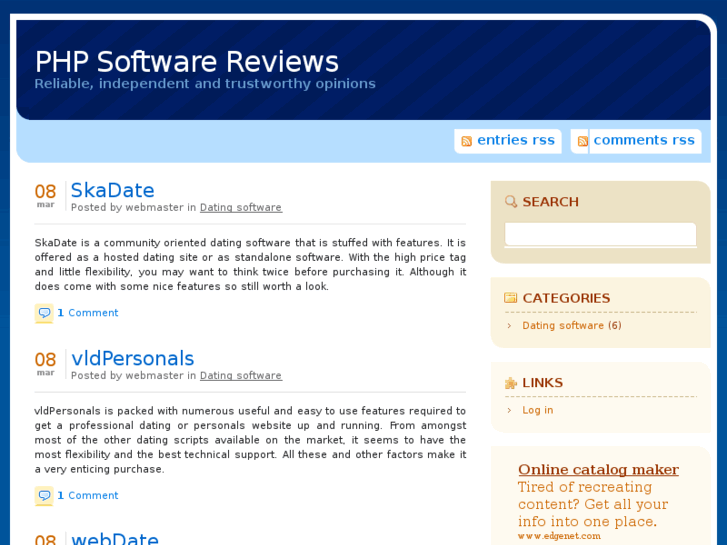The width and height of the screenshot is (727, 545).
Task: Click the SkaDate description paragraph
Action: (x=250, y=264)
